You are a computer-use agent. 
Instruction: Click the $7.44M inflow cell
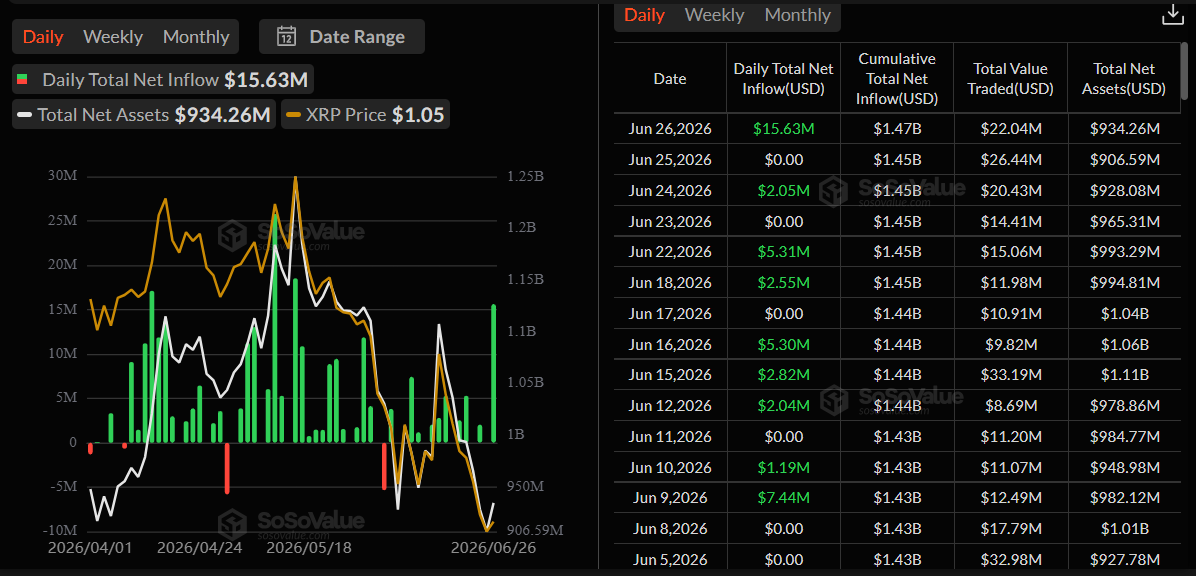point(783,498)
